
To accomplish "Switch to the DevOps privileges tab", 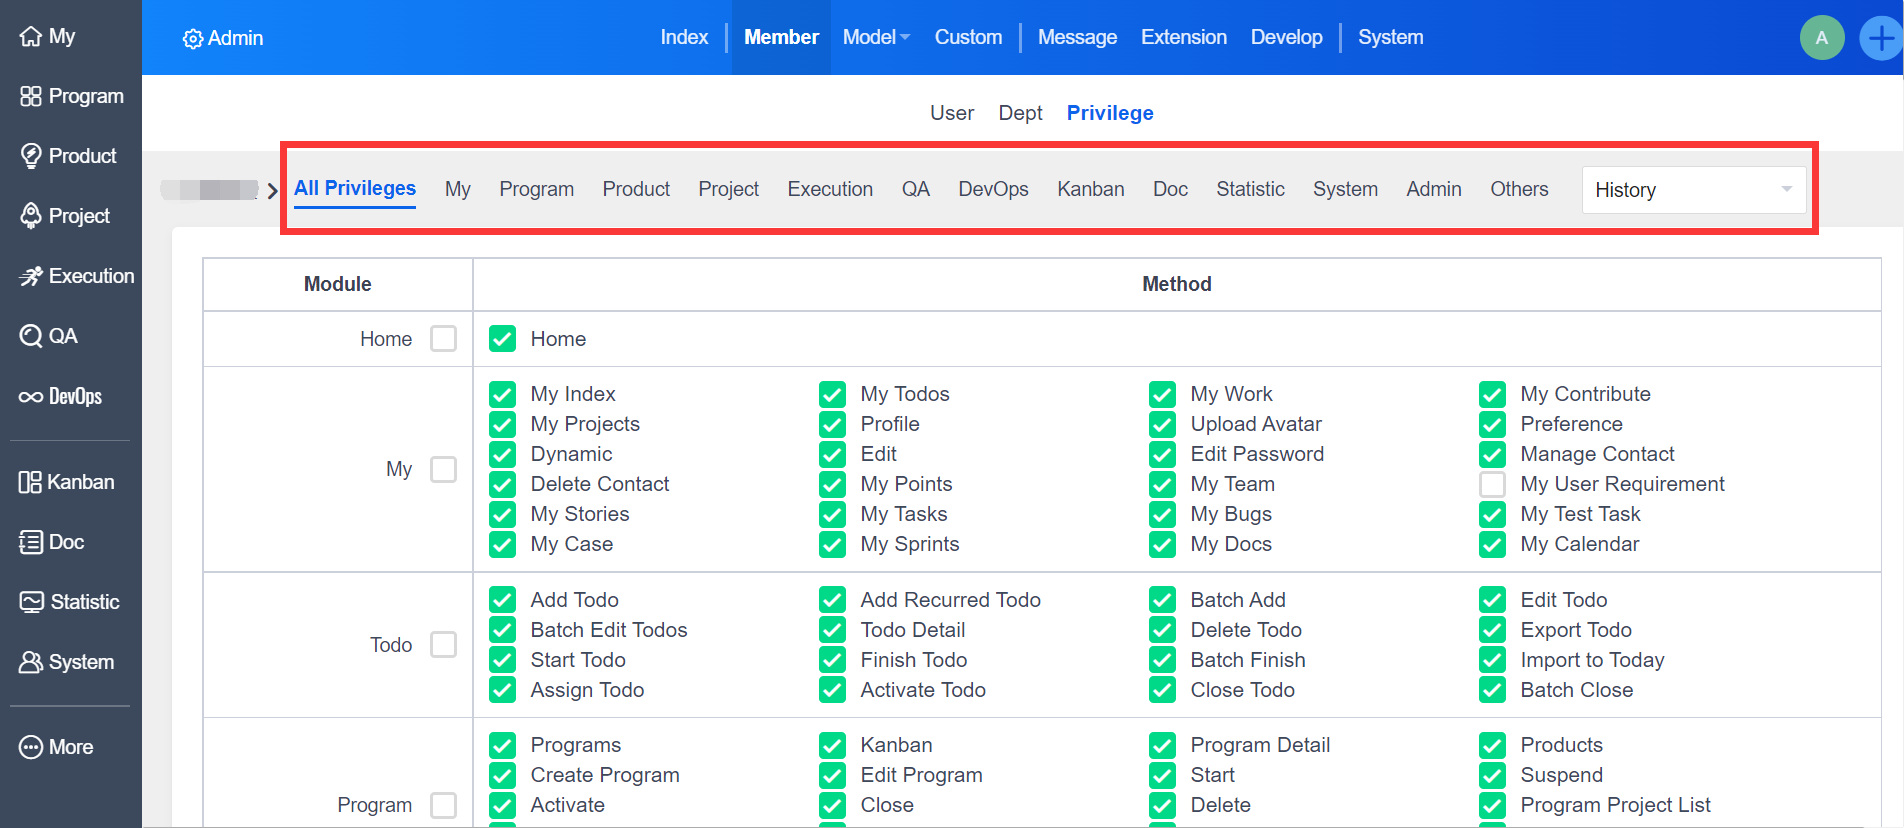I will pyautogui.click(x=992, y=189).
